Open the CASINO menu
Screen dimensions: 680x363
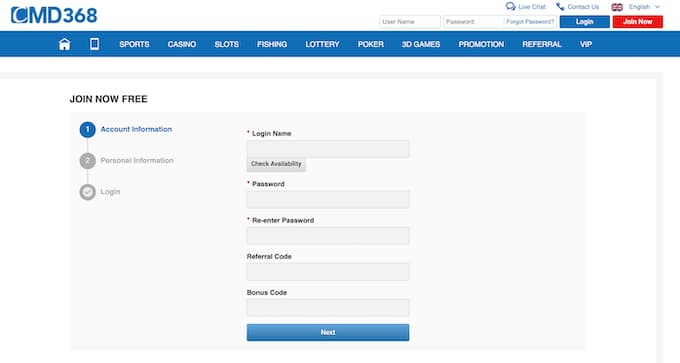182,44
